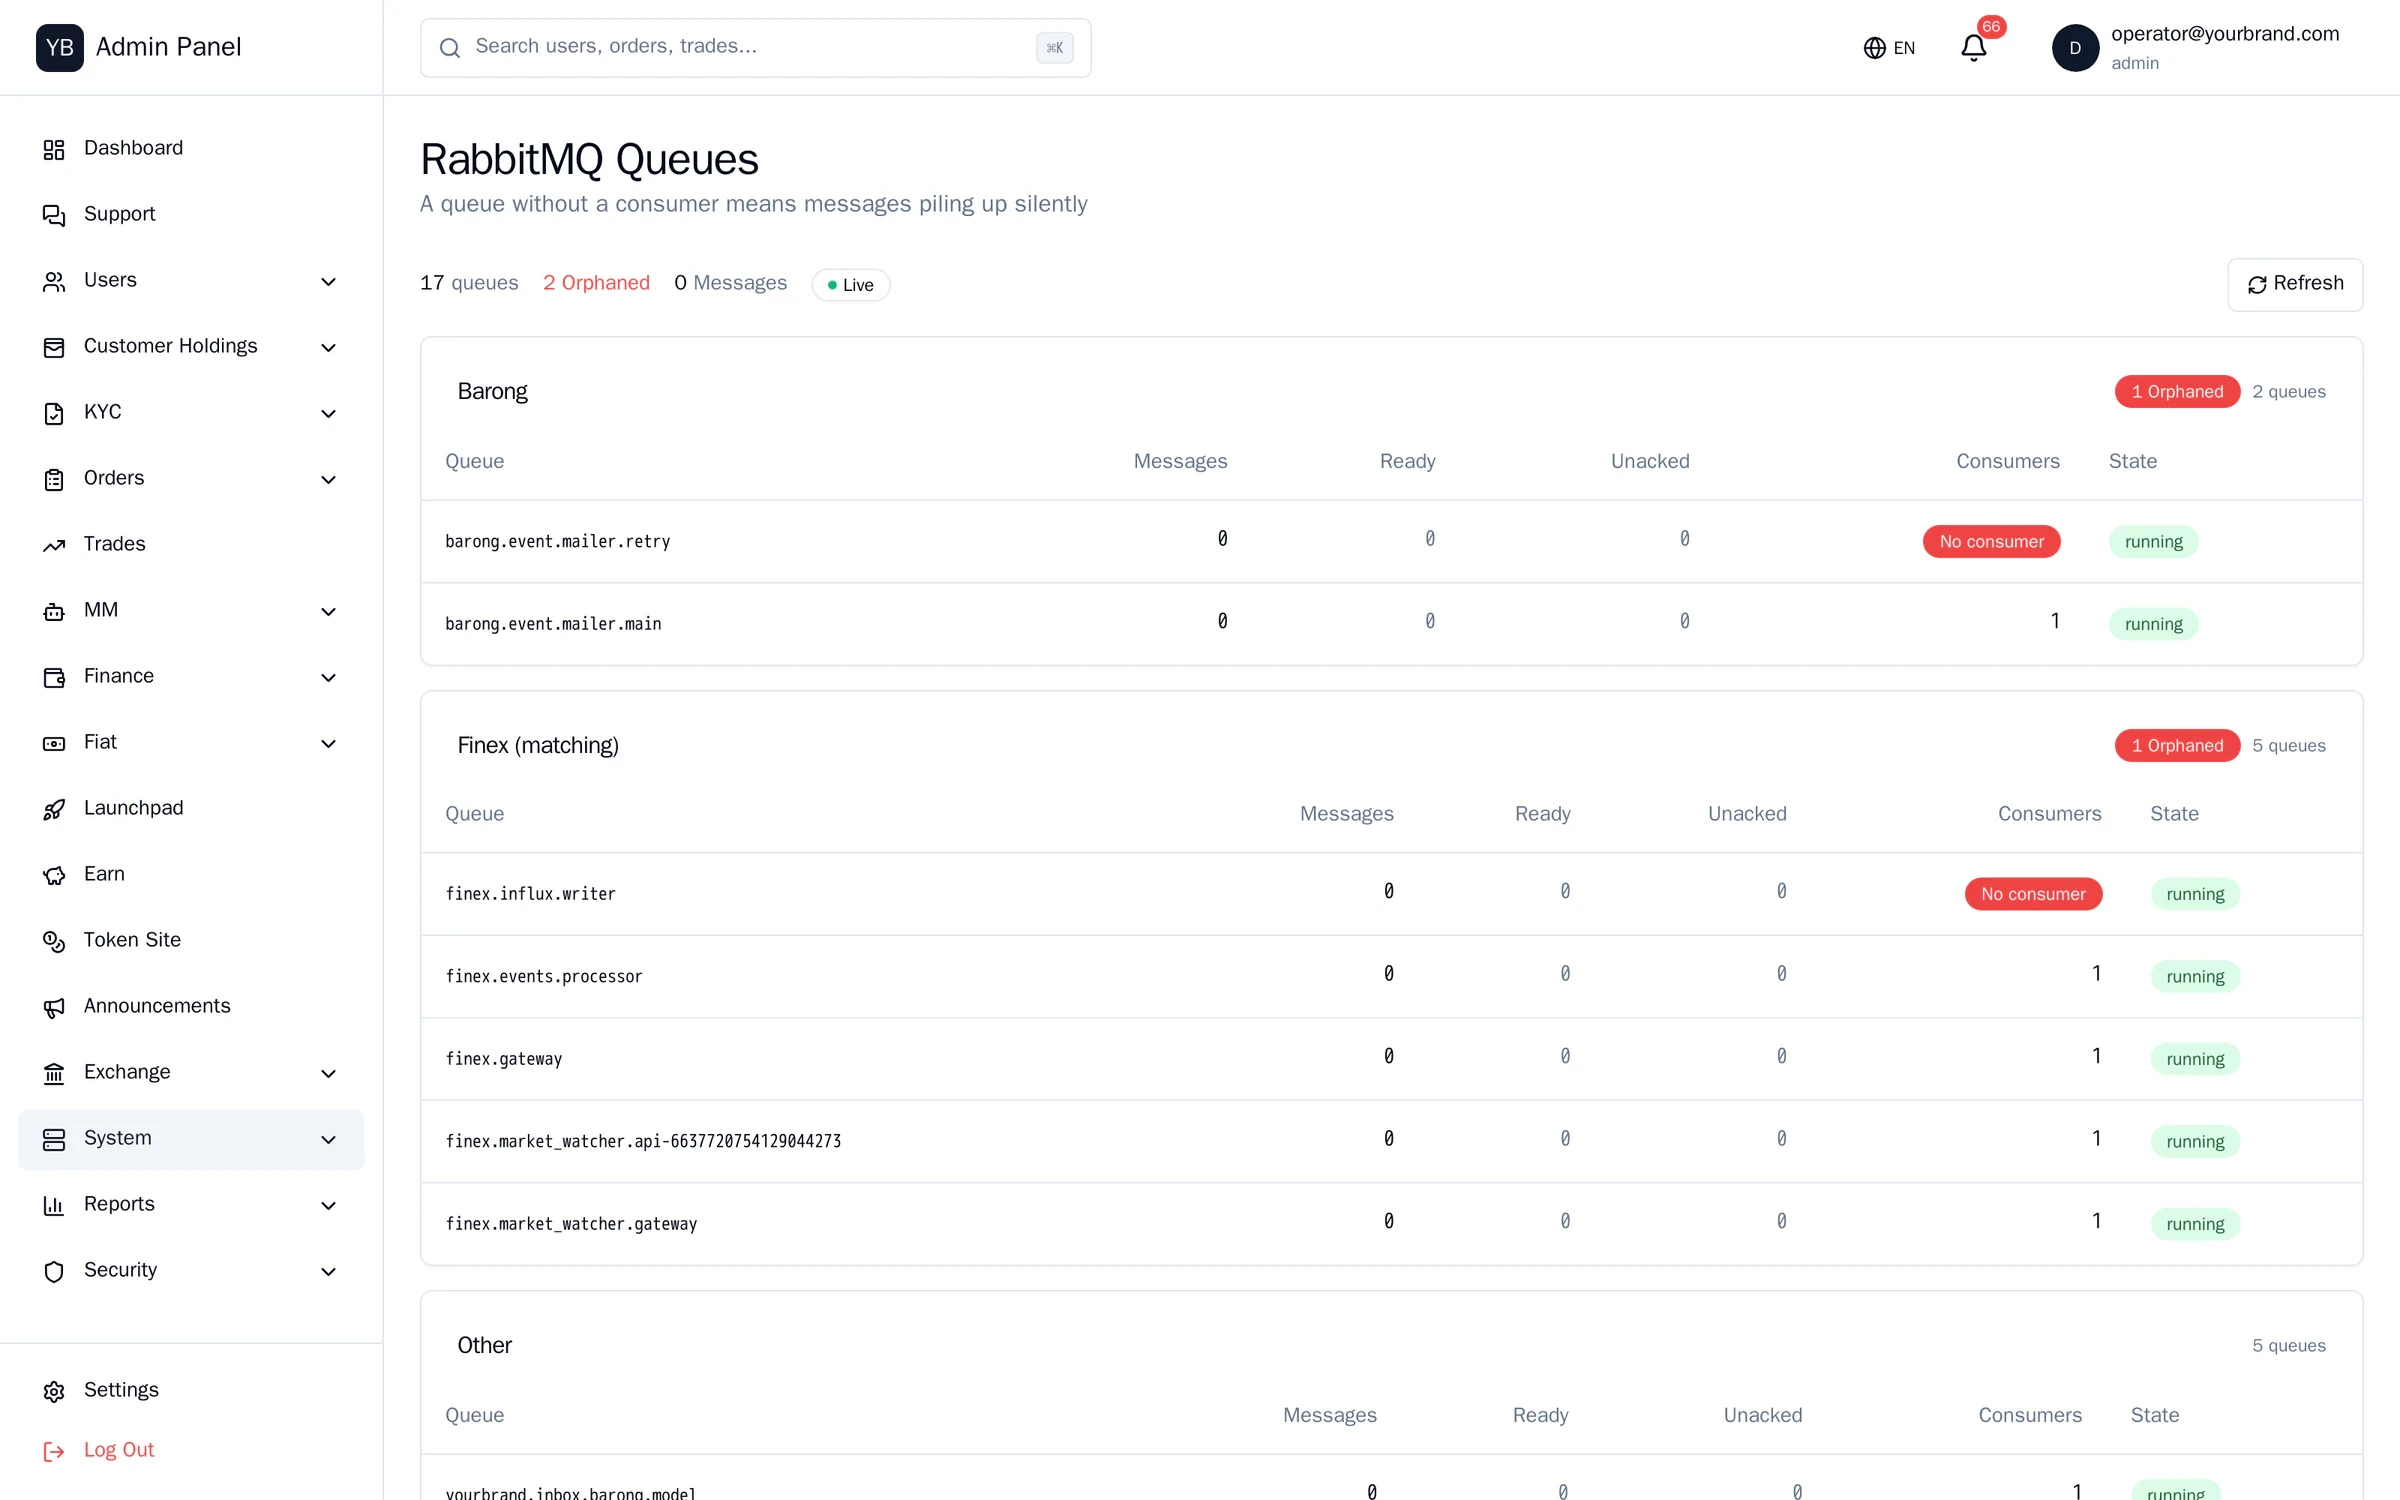Click the Live status badge

tap(850, 284)
